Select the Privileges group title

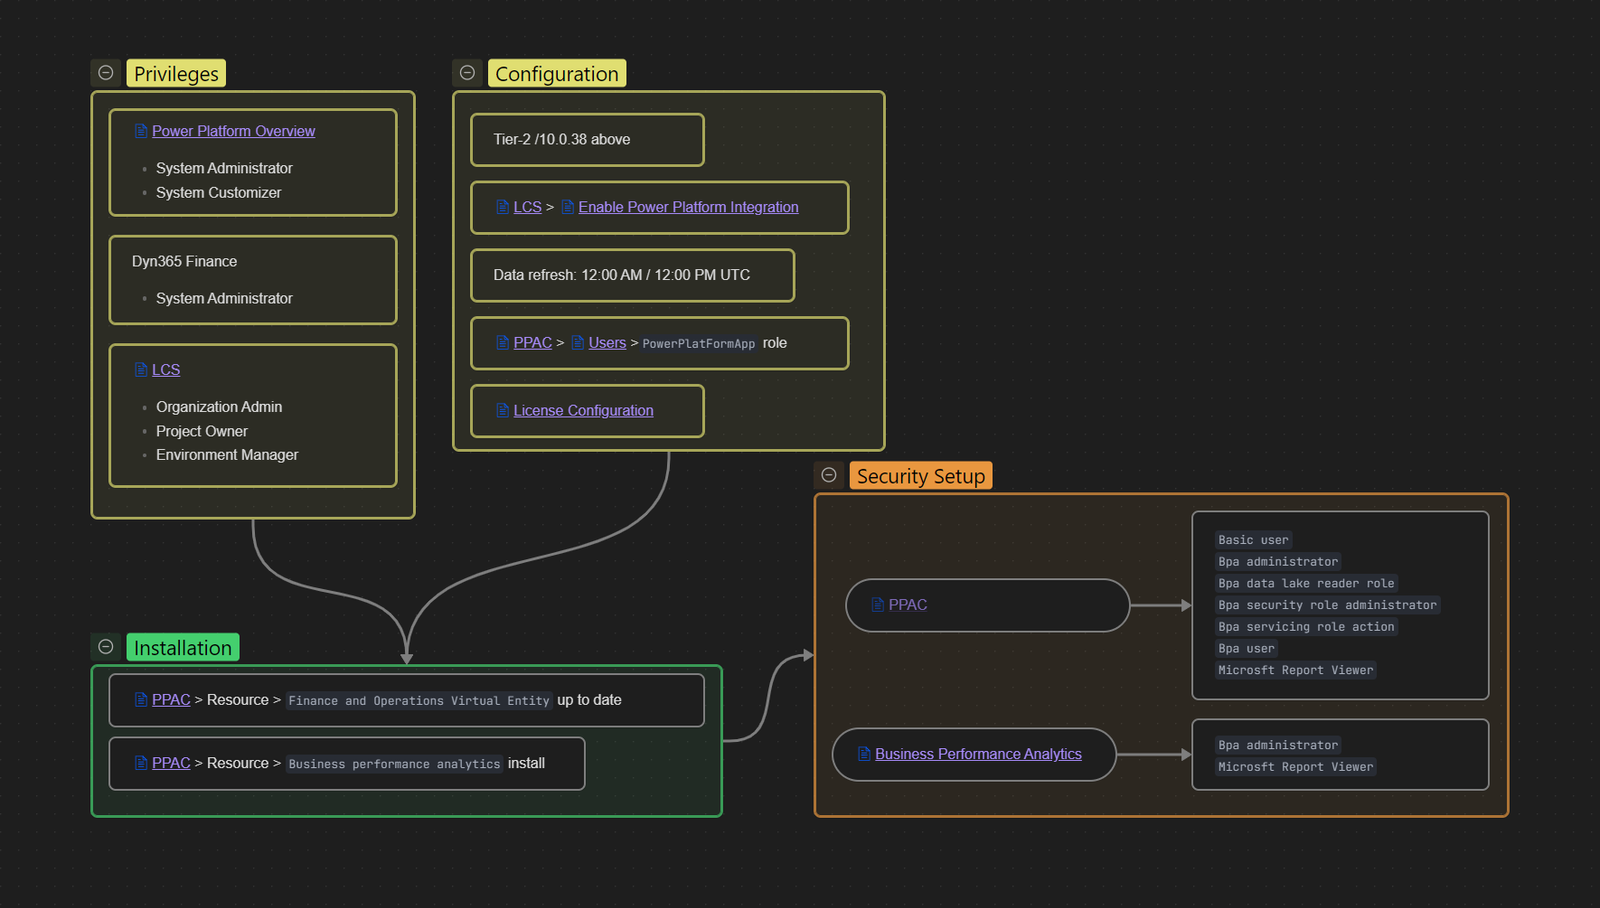(176, 73)
